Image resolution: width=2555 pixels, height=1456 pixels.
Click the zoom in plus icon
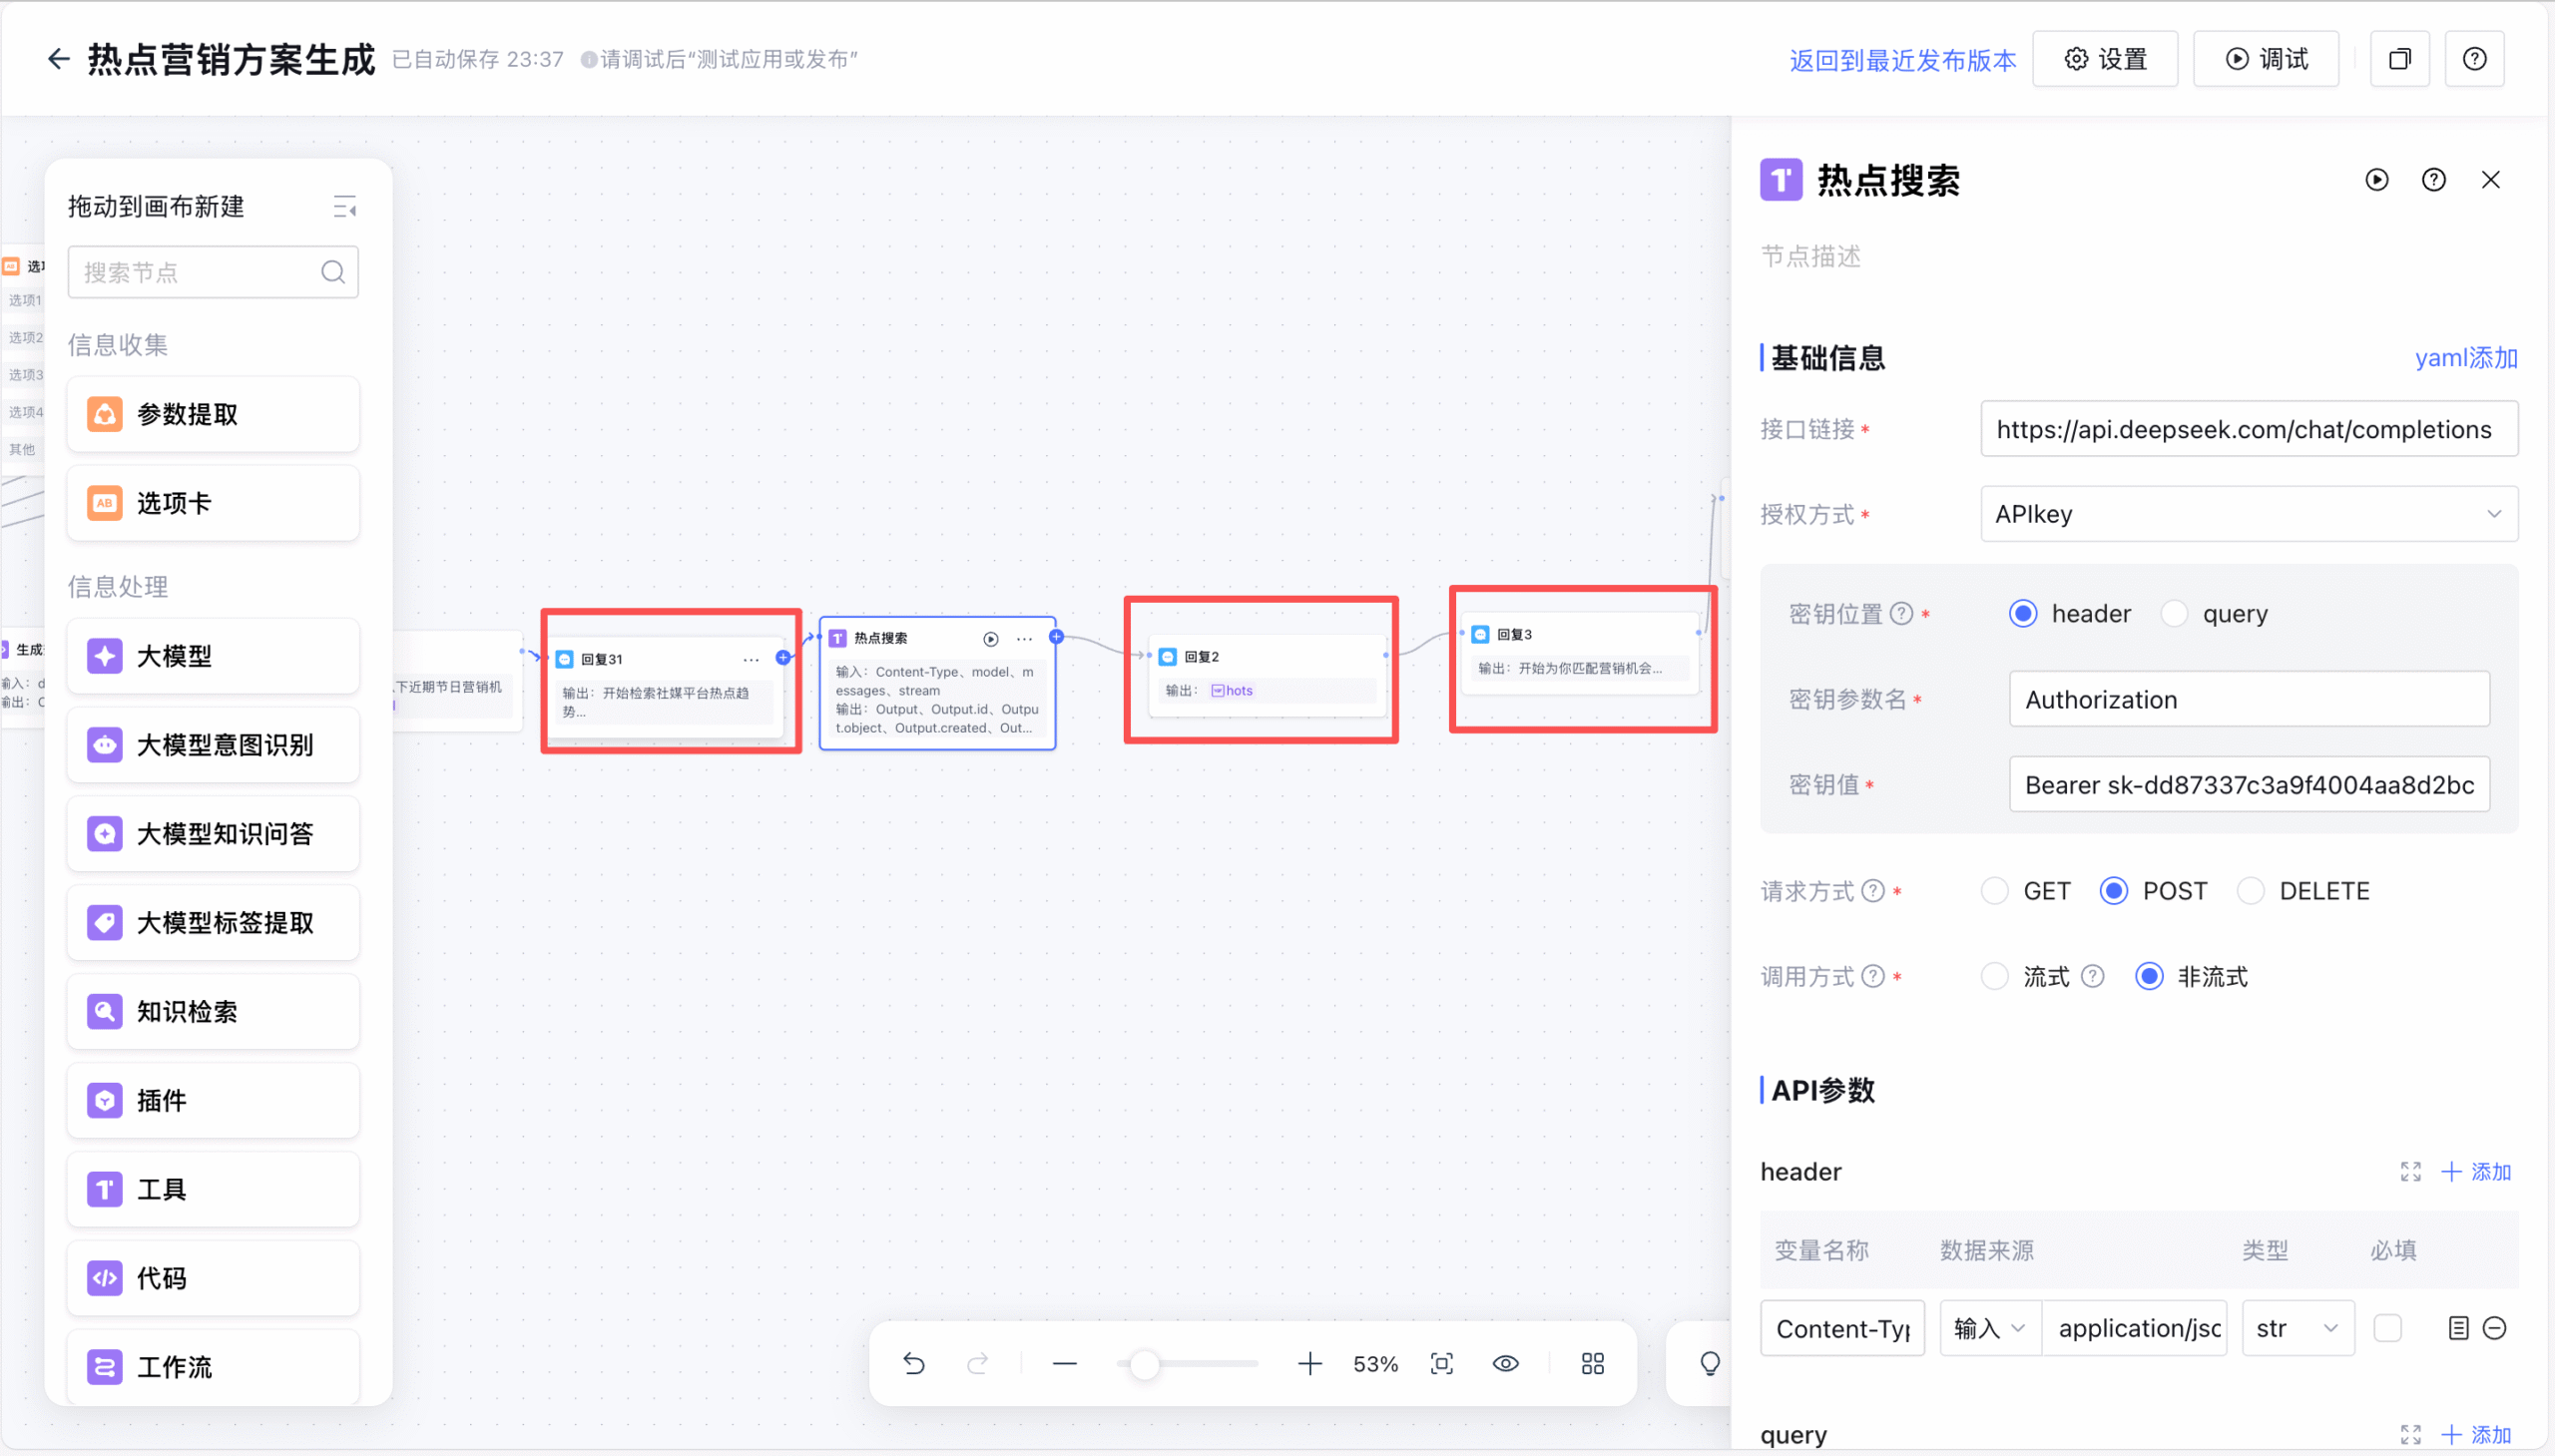click(x=1309, y=1363)
